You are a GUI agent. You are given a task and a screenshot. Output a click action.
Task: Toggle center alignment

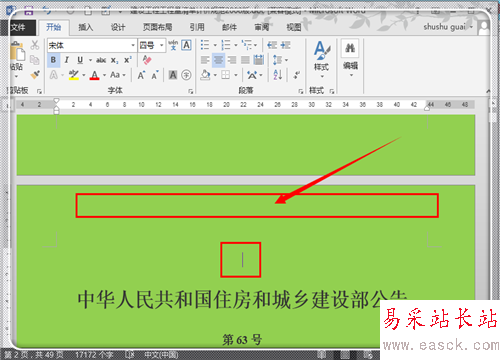pyautogui.click(x=218, y=60)
